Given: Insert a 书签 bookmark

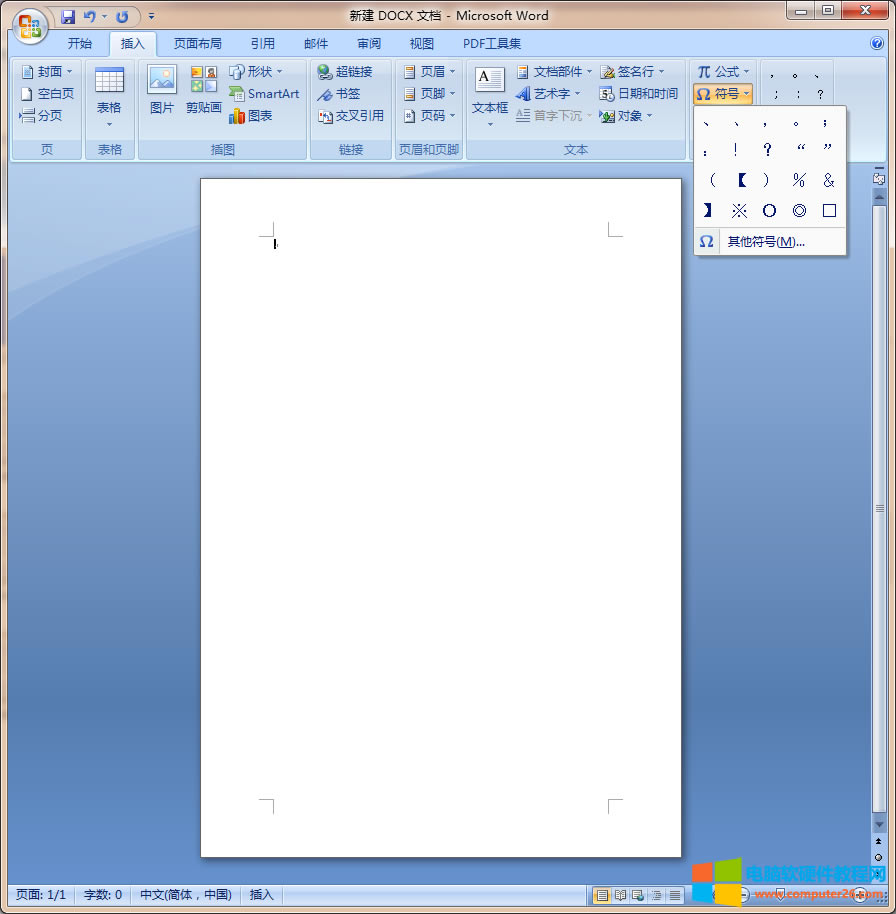Looking at the screenshot, I should click(339, 94).
